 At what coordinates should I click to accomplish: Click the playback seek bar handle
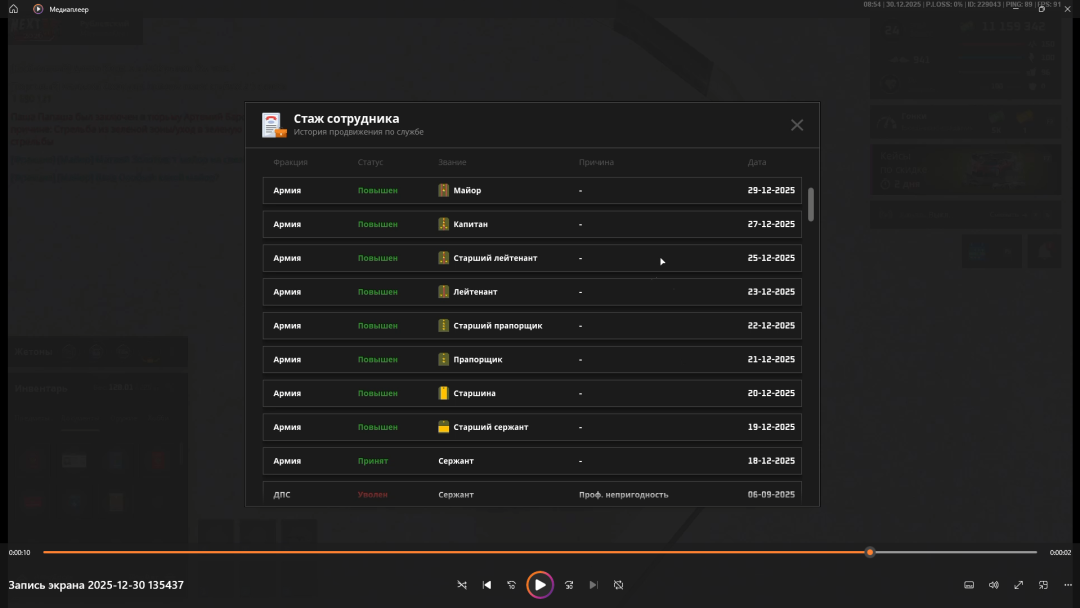pyautogui.click(x=870, y=552)
